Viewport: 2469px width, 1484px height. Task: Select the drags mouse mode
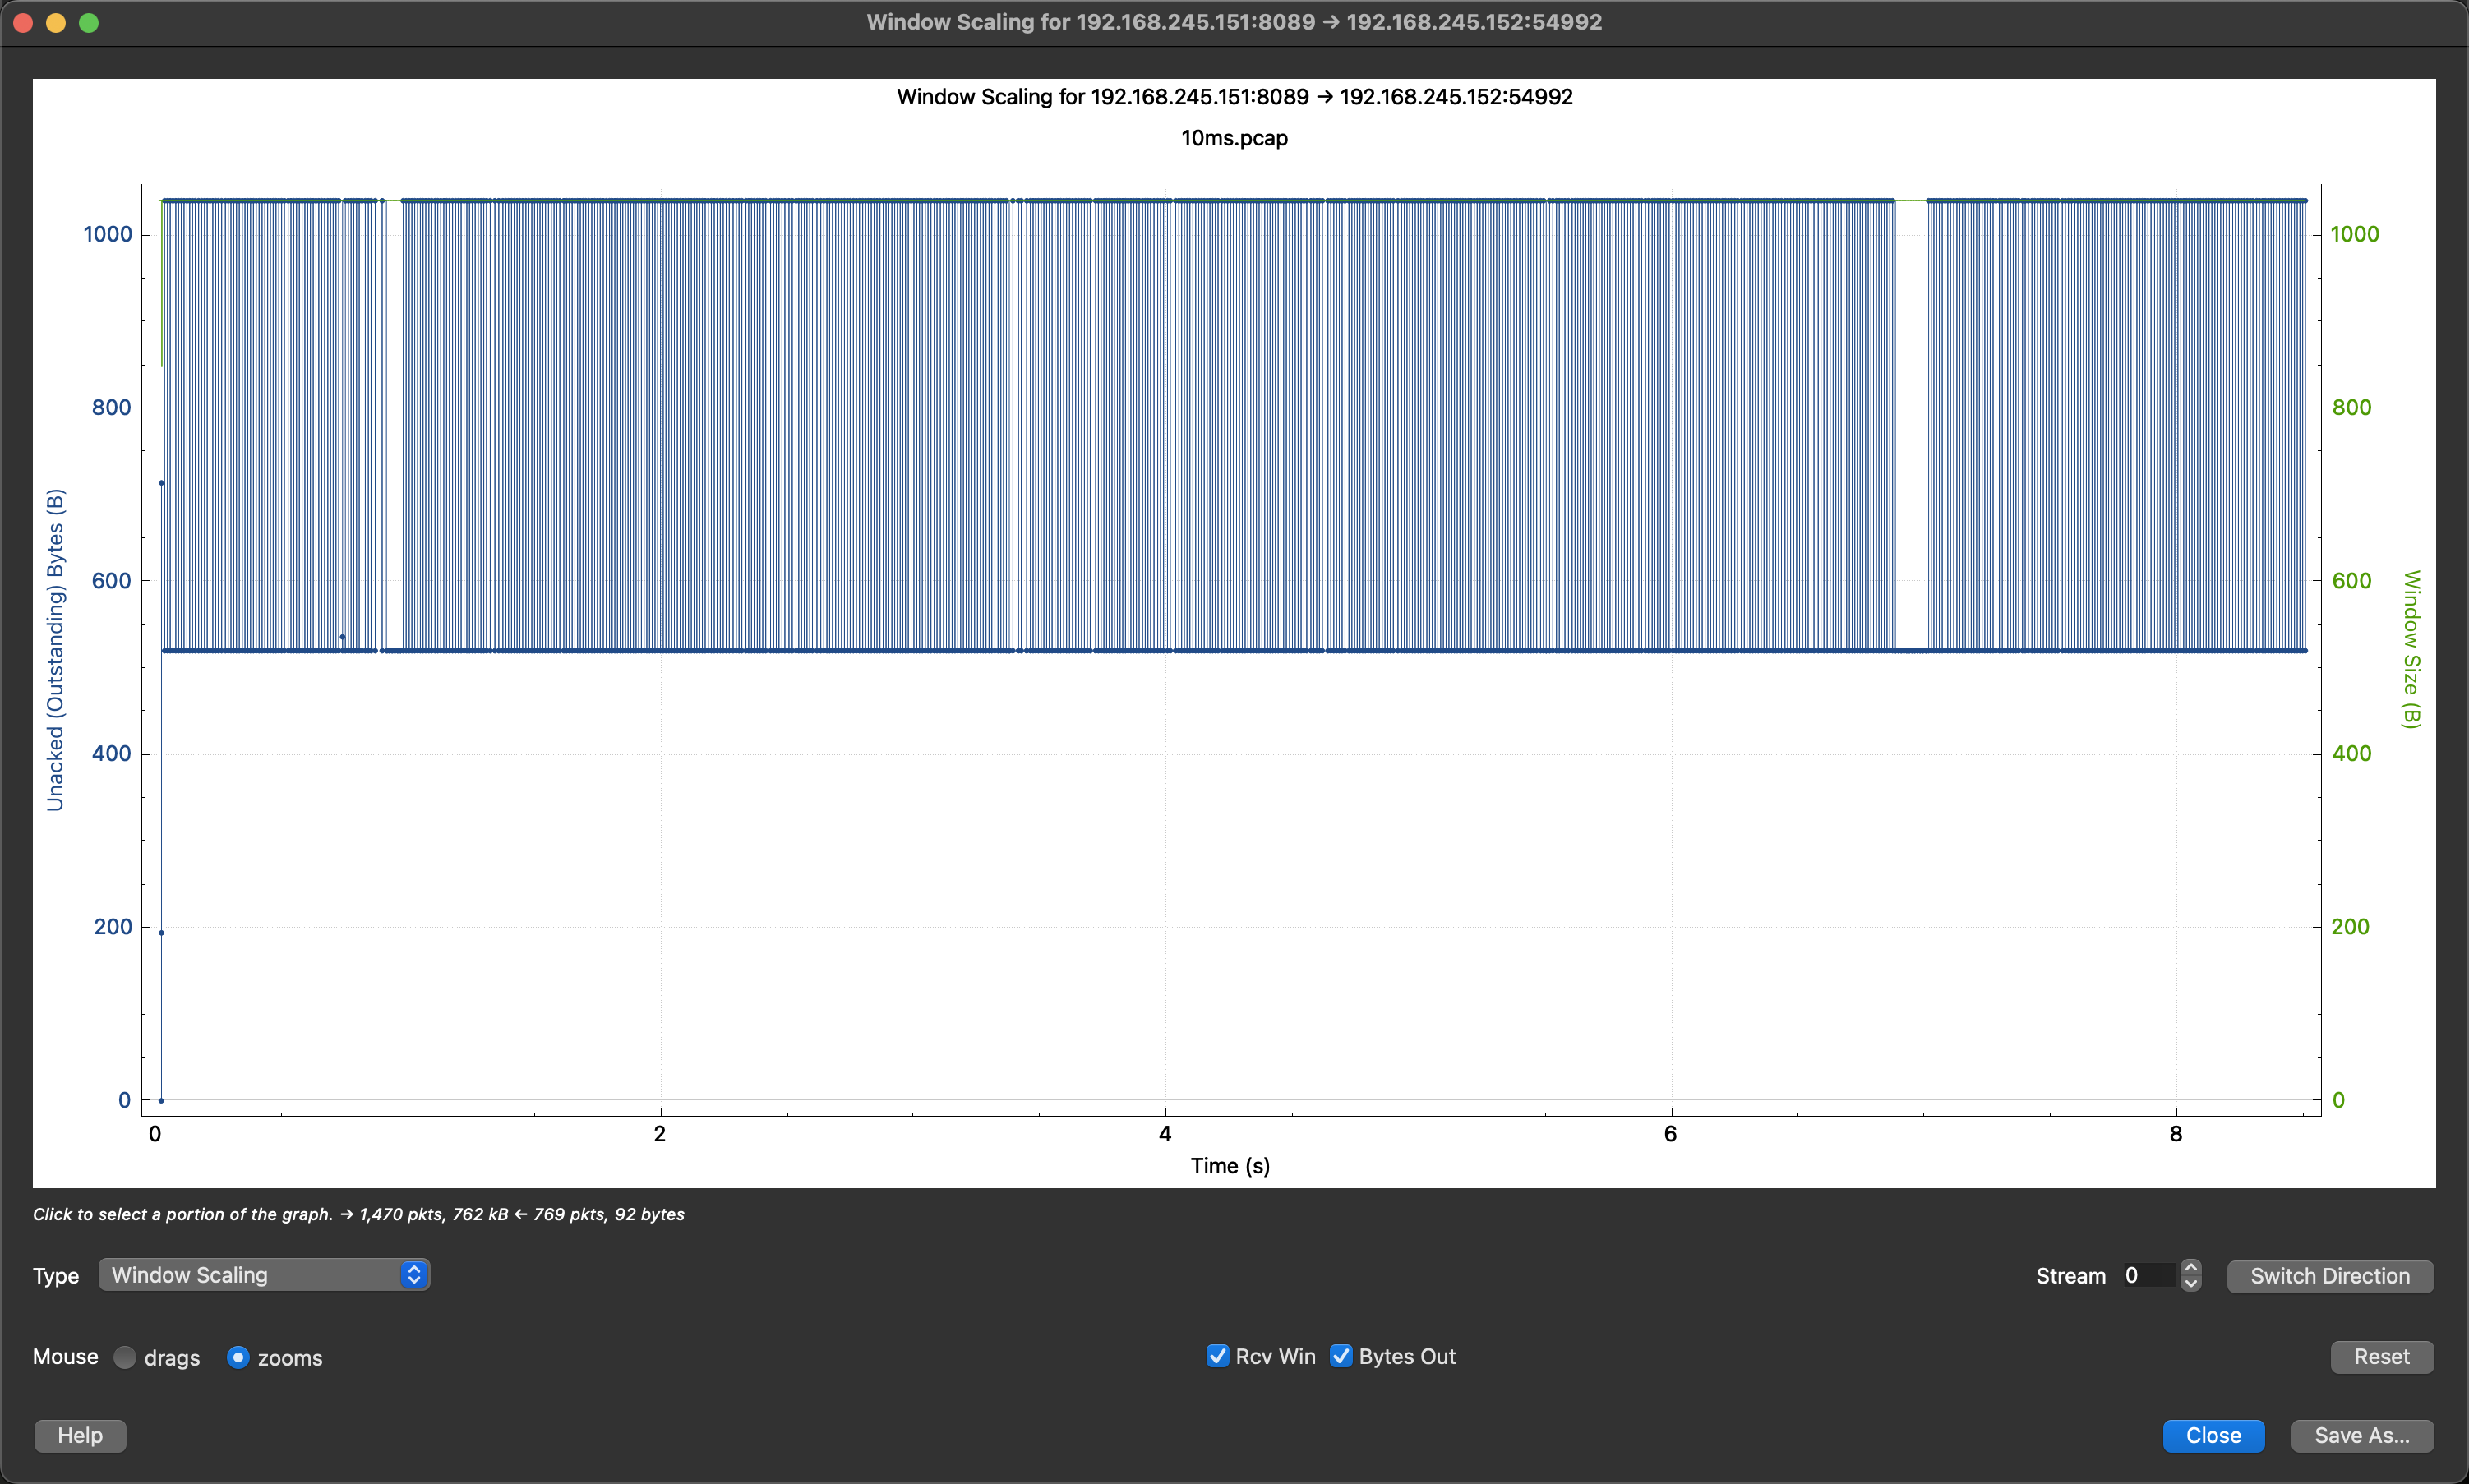(x=125, y=1357)
